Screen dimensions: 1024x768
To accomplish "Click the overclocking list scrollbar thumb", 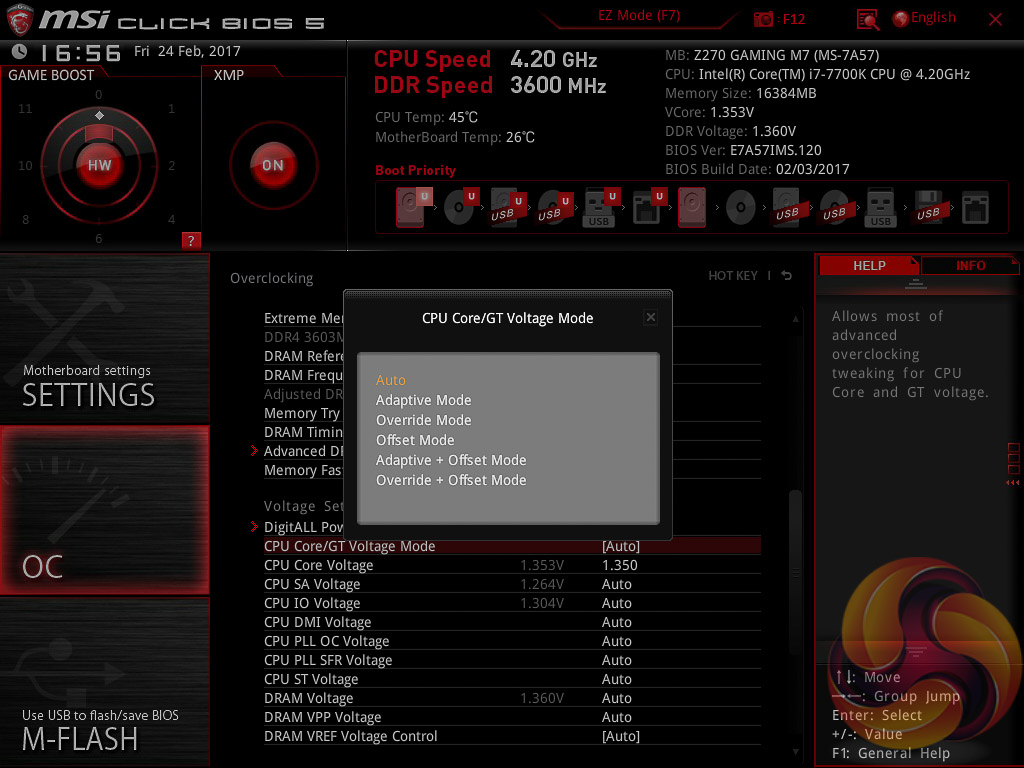I will (795, 571).
